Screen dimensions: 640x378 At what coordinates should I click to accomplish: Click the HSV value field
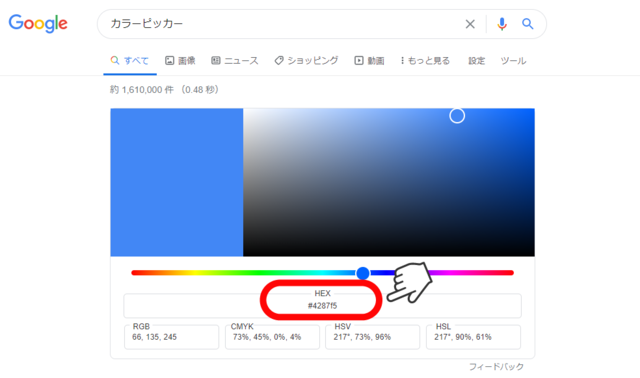click(373, 337)
